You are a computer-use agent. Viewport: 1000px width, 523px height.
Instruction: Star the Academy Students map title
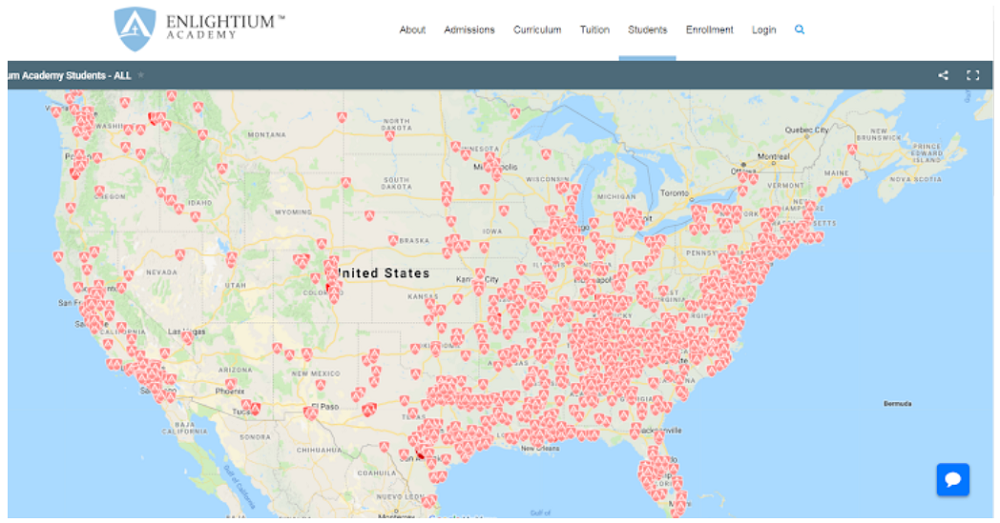tap(141, 75)
